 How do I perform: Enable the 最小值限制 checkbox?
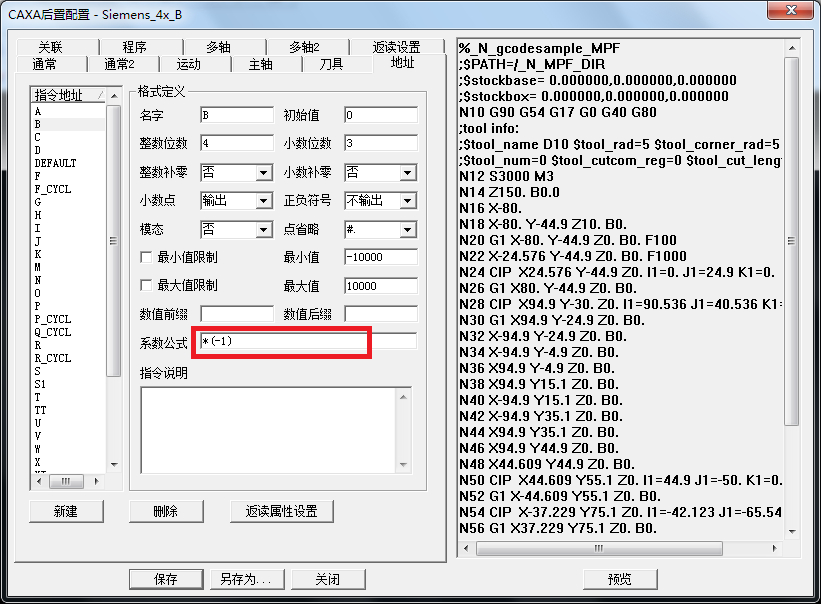click(146, 257)
